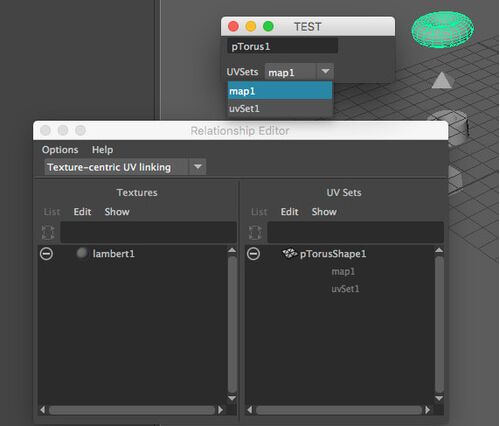Click the pTorusShape1 mesh icon
Image resolution: width=500 pixels, height=426 pixels.
tap(290, 253)
